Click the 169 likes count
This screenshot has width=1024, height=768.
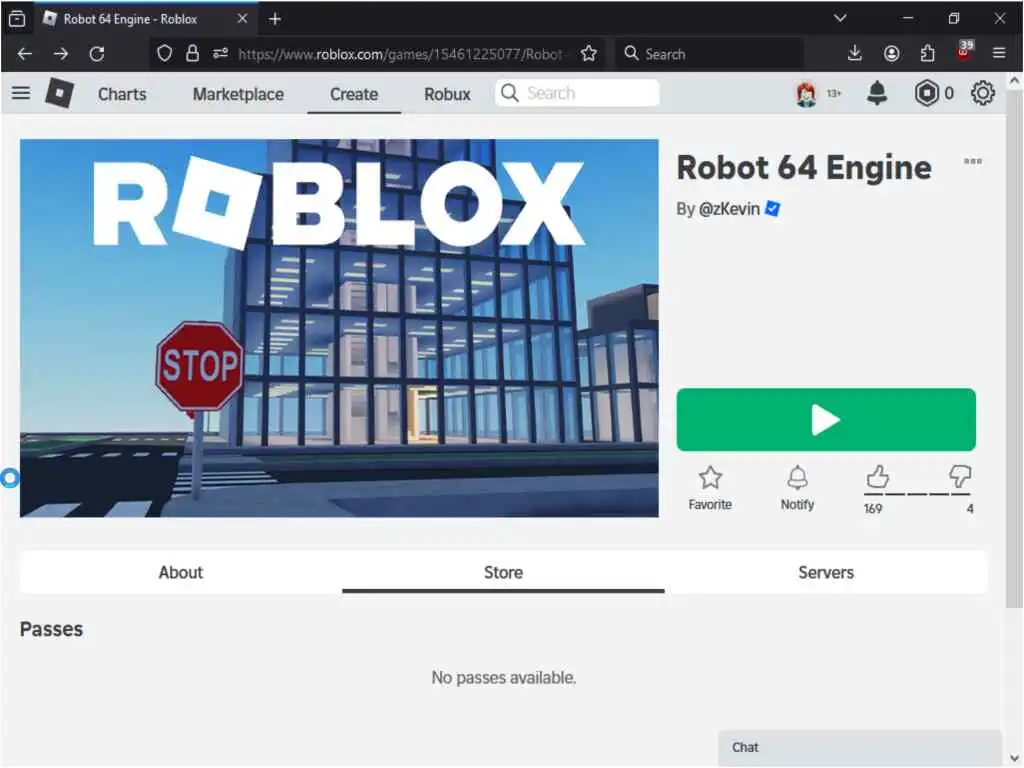(x=872, y=509)
